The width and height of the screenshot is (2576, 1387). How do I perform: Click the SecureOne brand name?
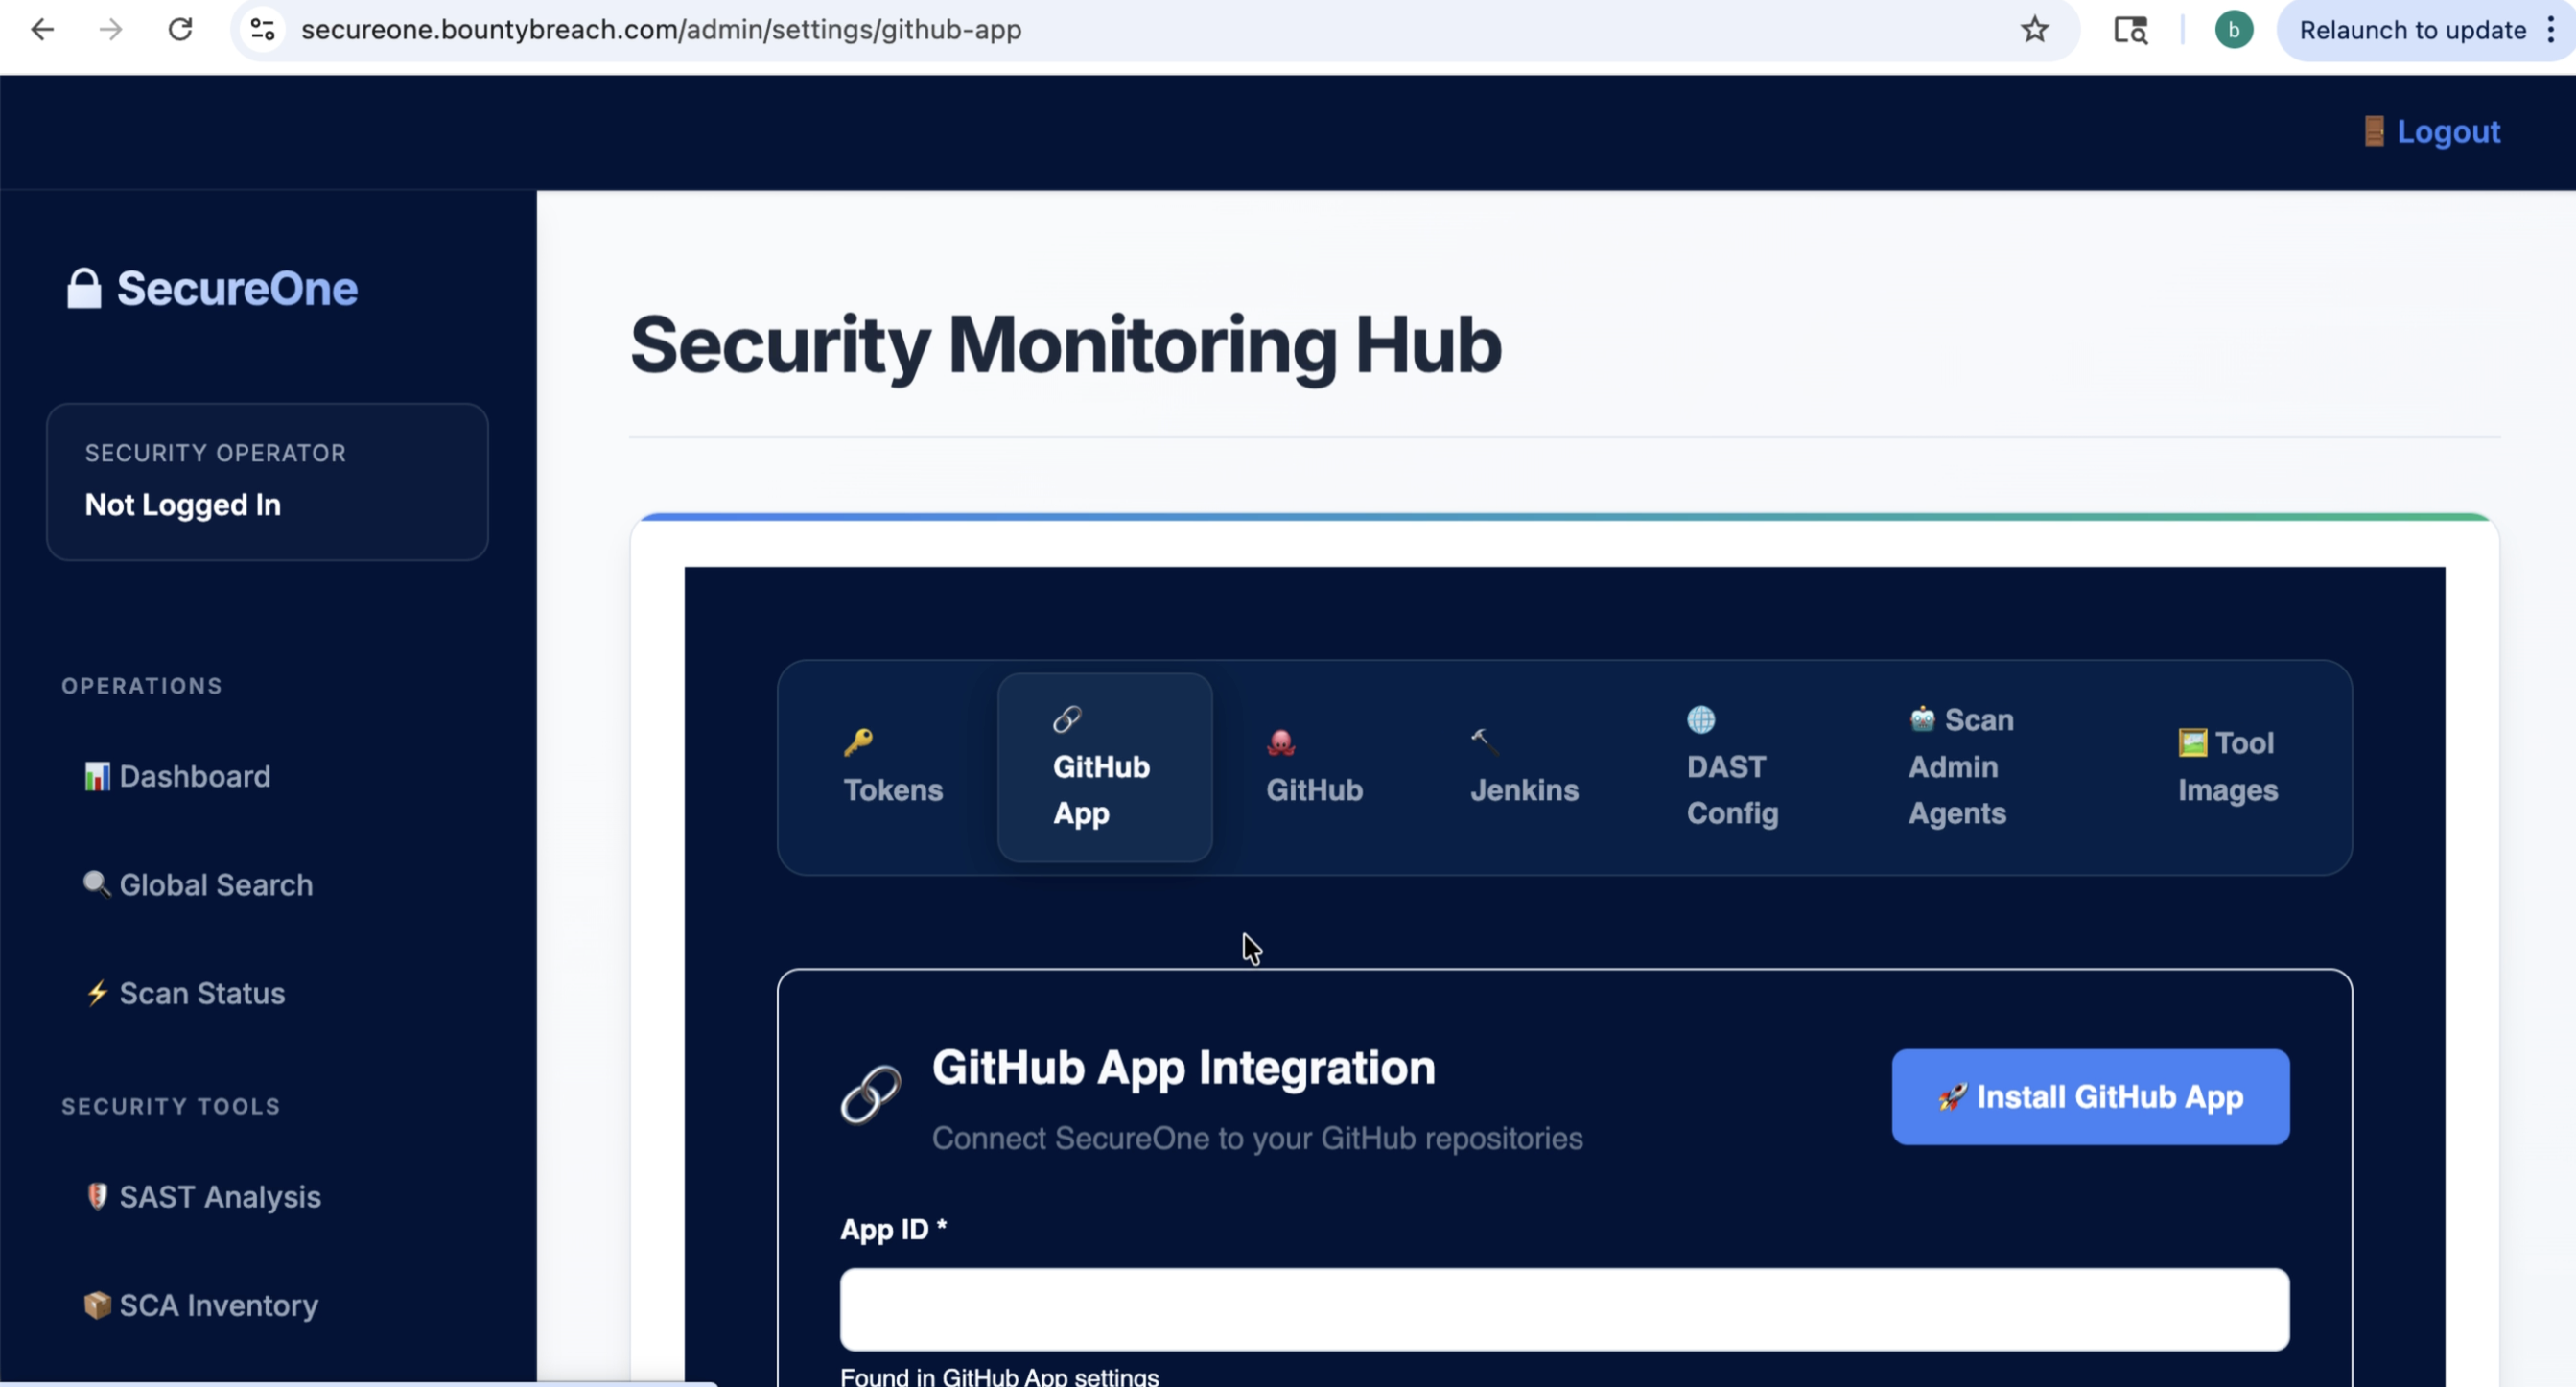[237, 289]
